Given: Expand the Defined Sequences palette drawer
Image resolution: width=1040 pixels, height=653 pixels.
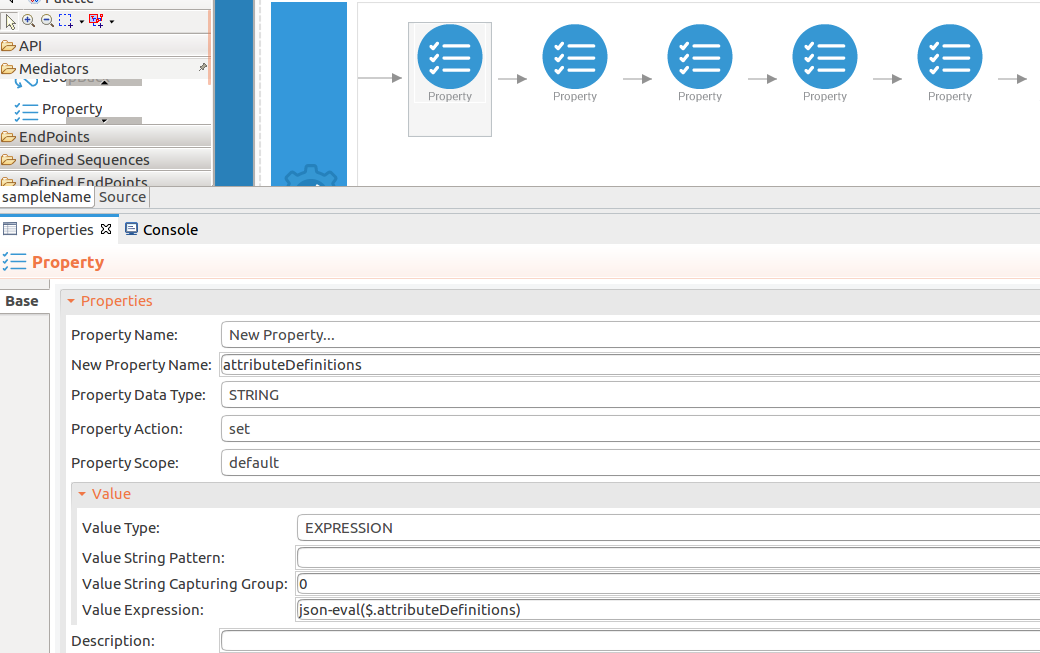Looking at the screenshot, I should 105,160.
